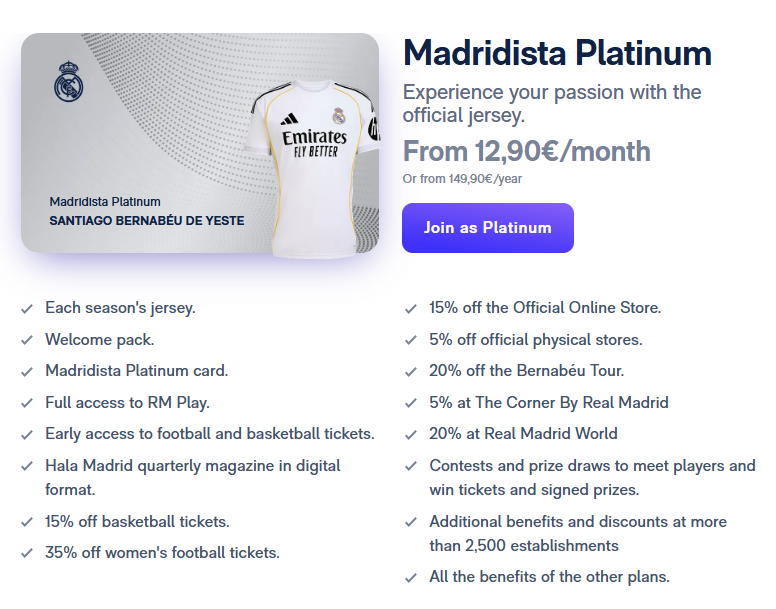This screenshot has height=609, width=776.
Task: Click the 'From 12,90€/month' price text
Action: point(527,151)
